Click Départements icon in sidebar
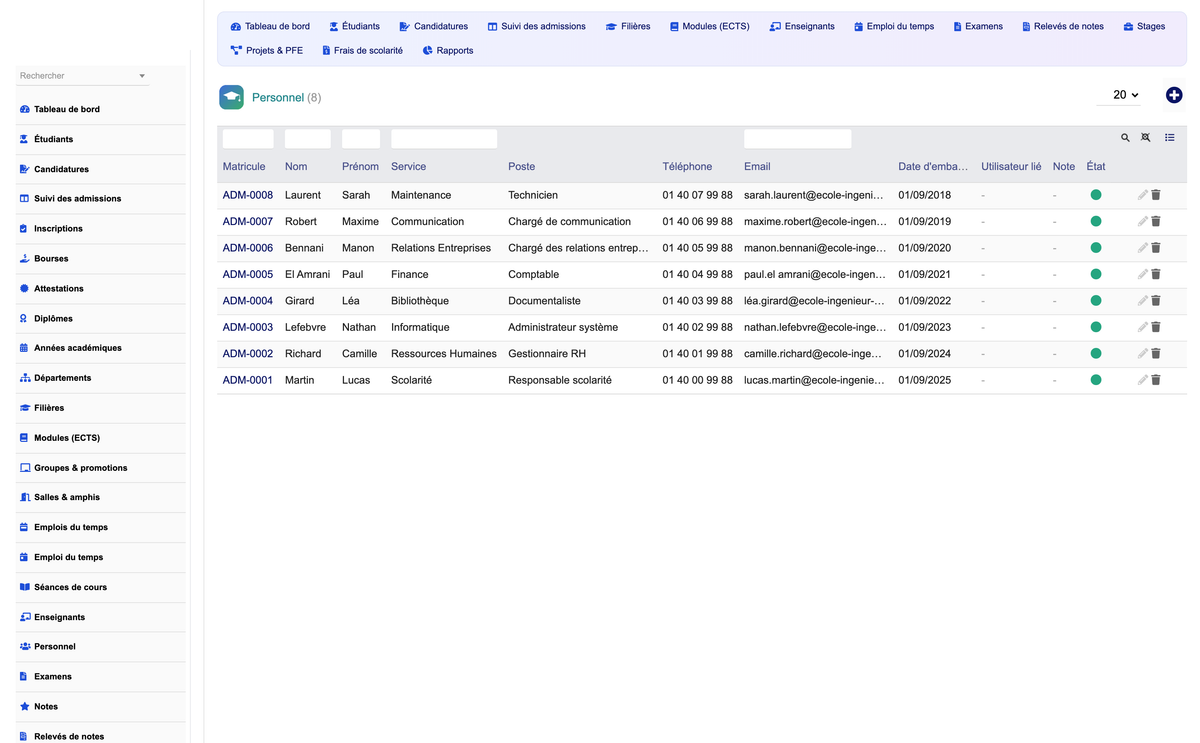Screen dimensions: 1200x743 pyautogui.click(x=25, y=378)
